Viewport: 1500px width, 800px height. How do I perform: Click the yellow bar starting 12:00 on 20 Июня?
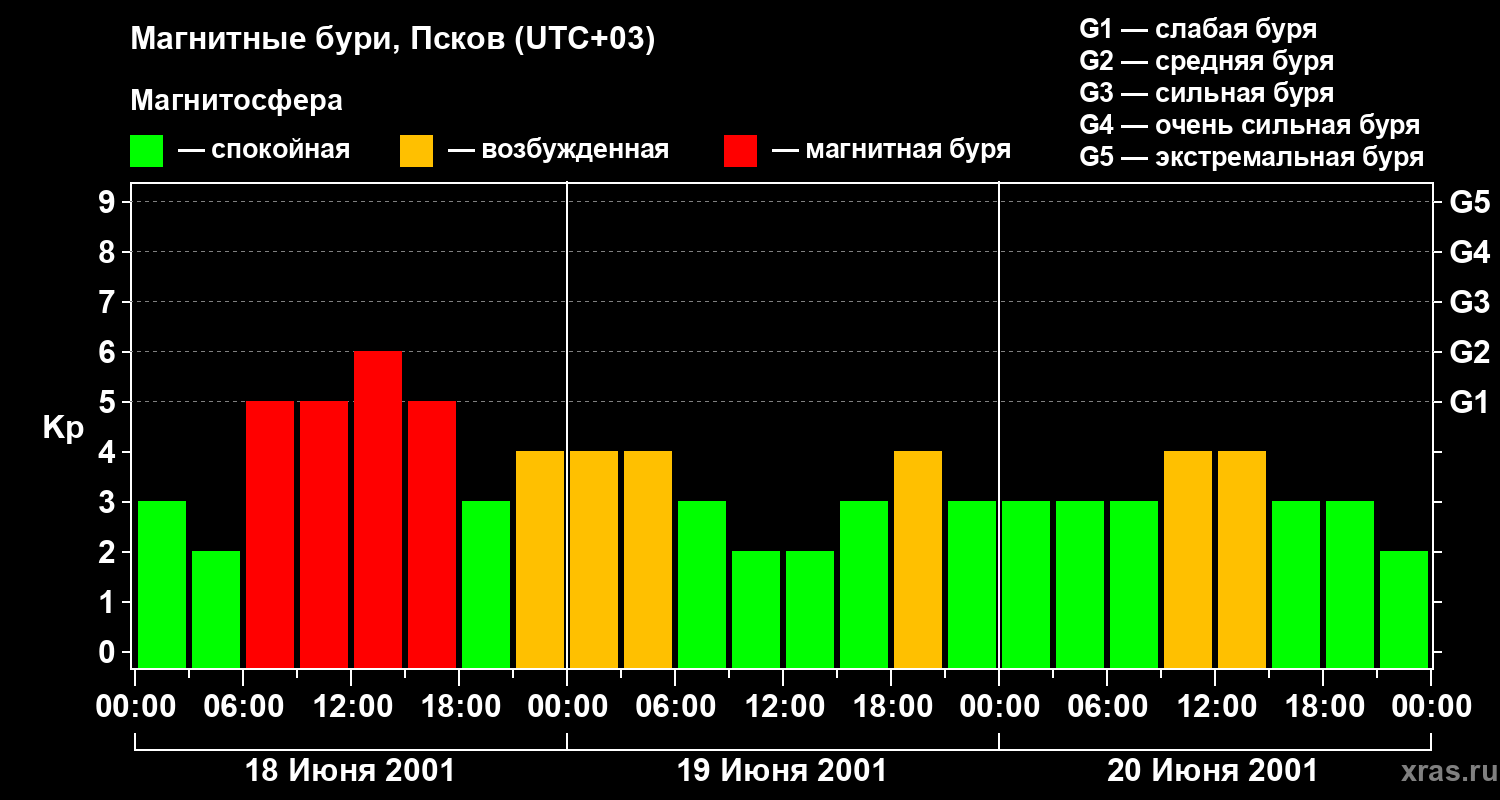pyautogui.click(x=1242, y=559)
